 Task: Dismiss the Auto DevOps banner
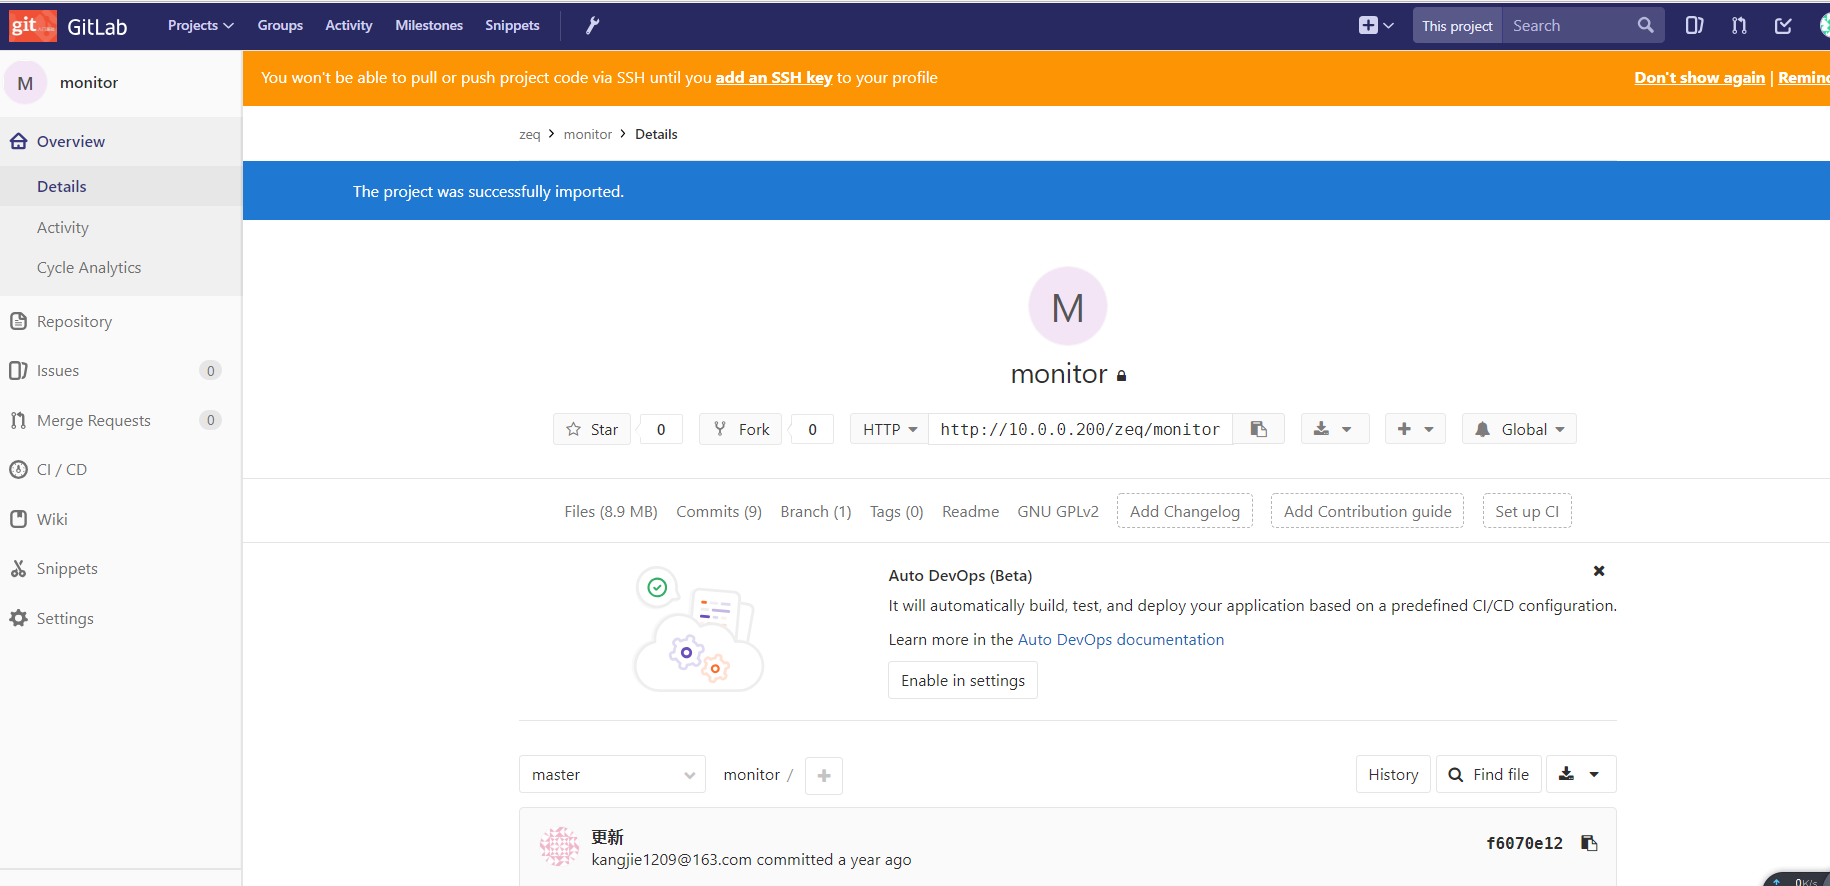1599,571
